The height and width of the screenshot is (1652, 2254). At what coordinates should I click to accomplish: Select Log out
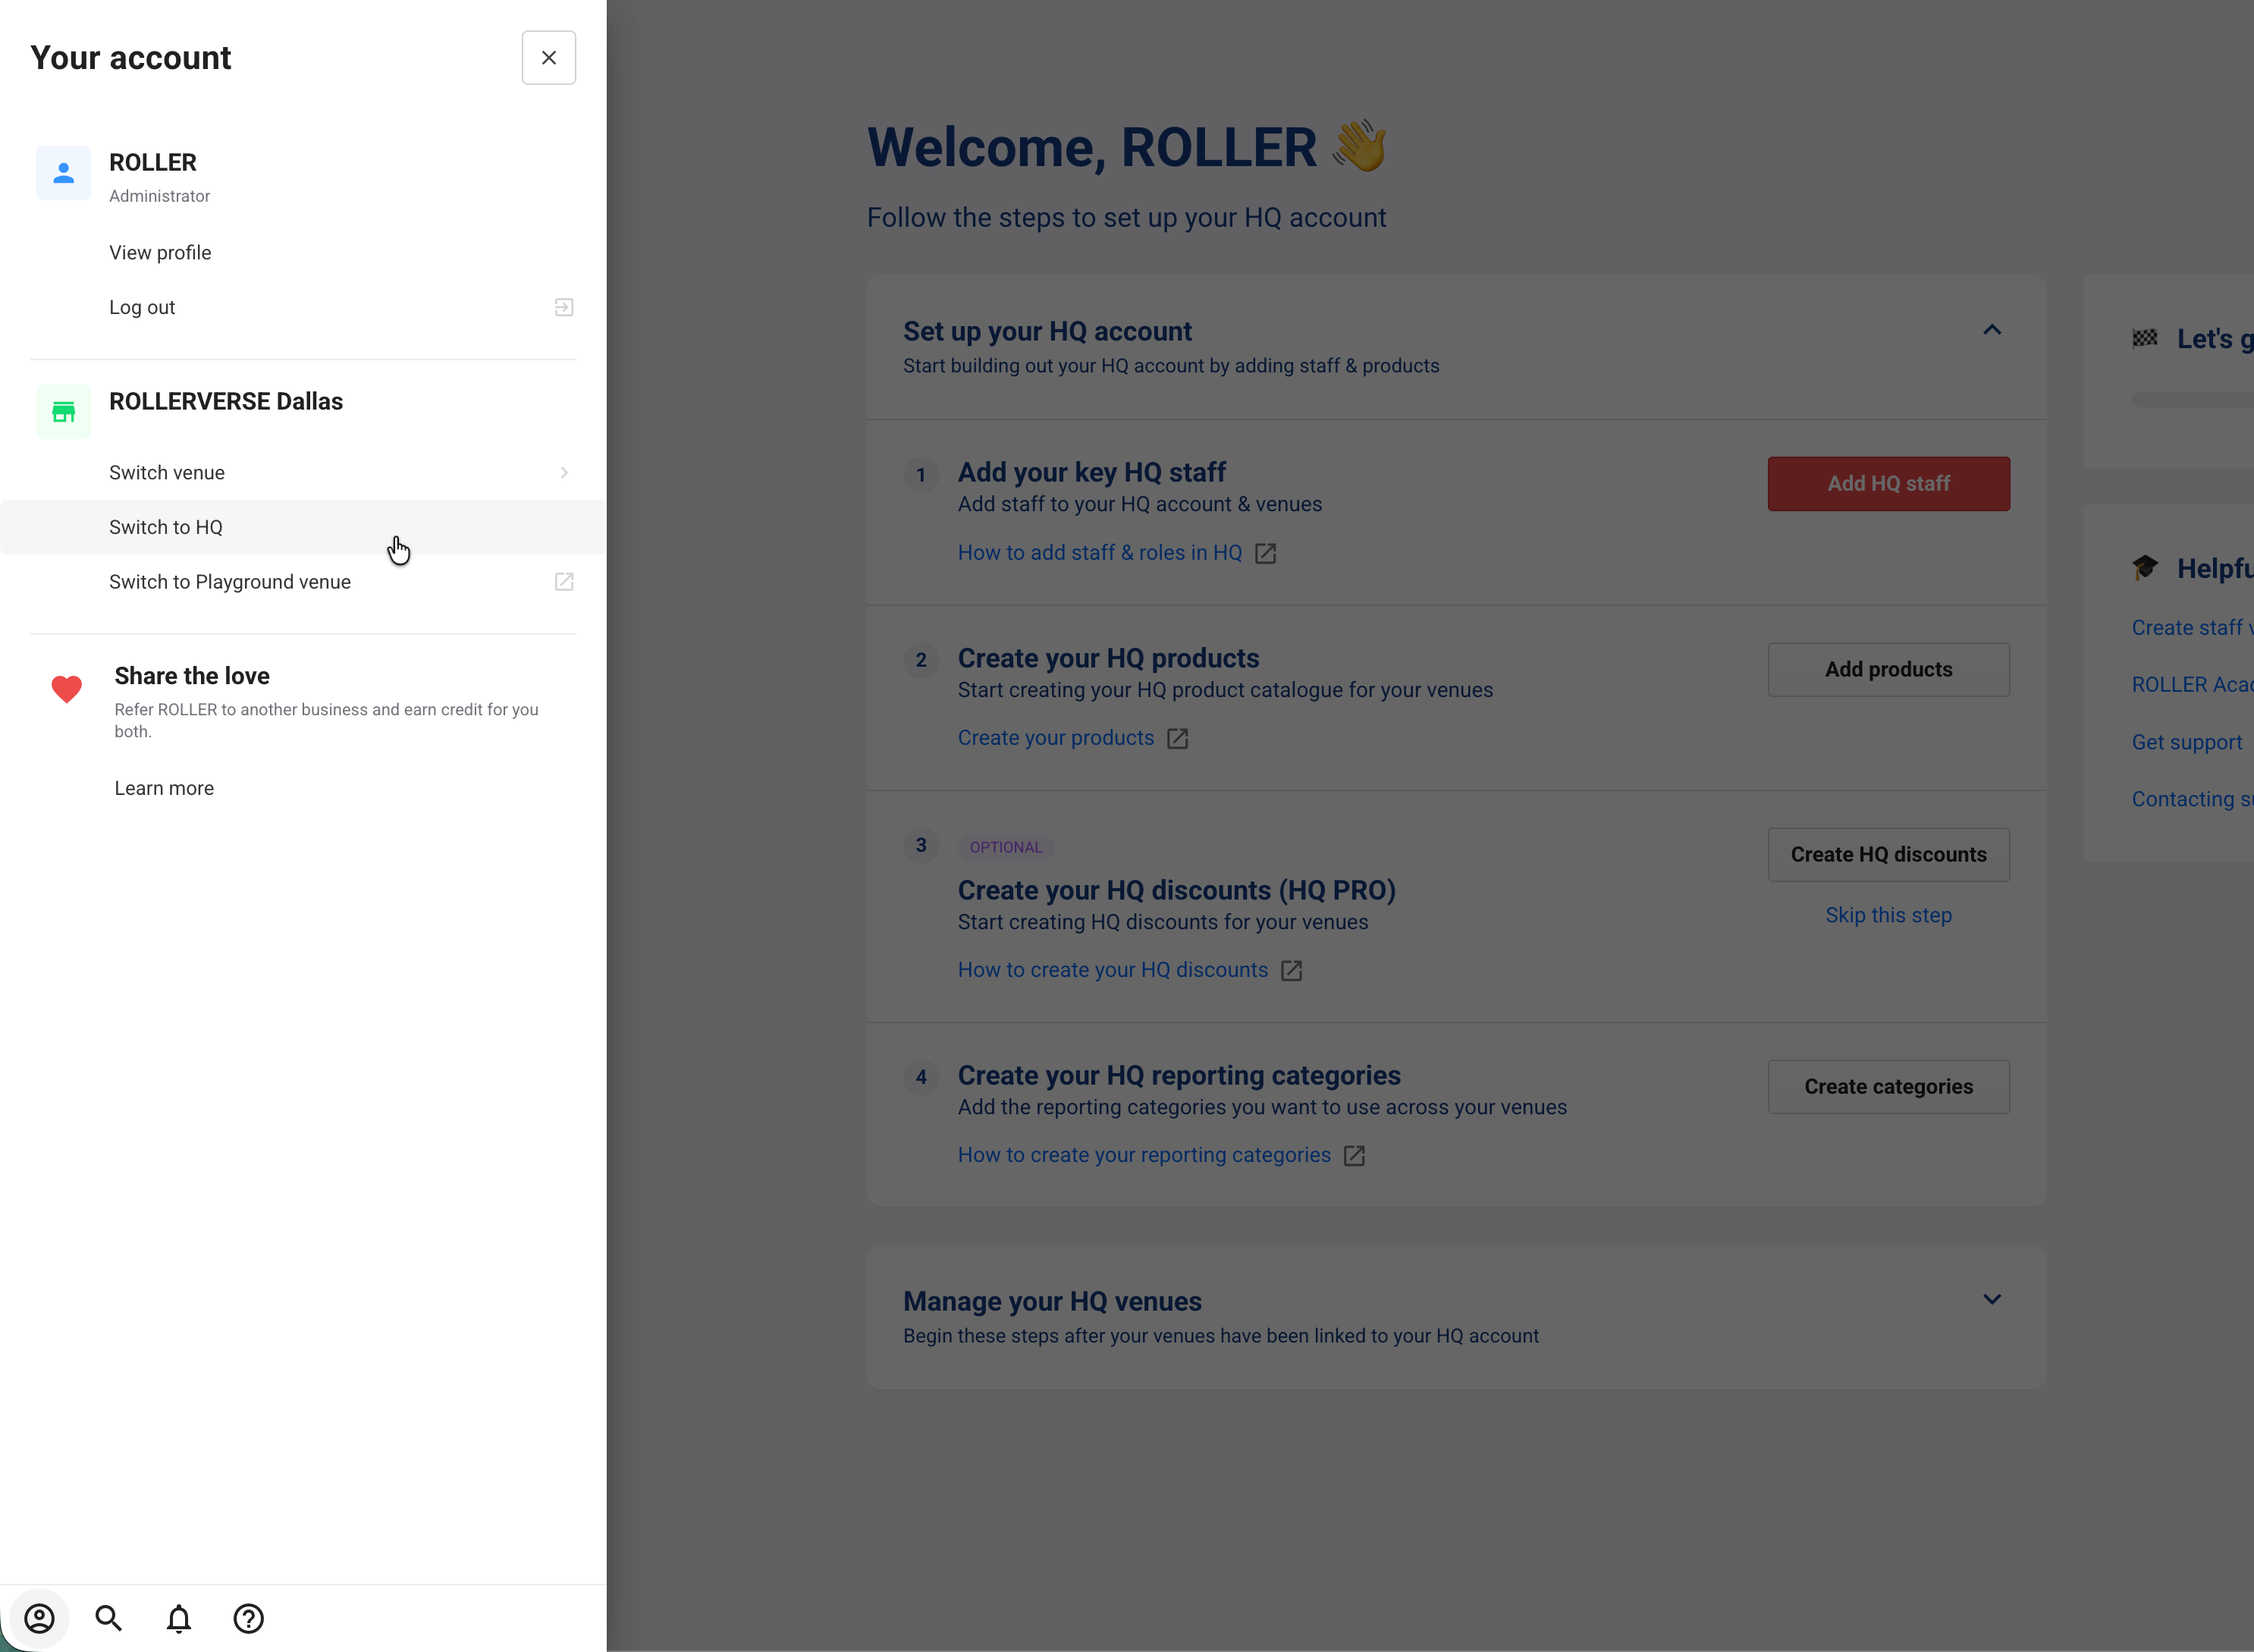(x=142, y=308)
